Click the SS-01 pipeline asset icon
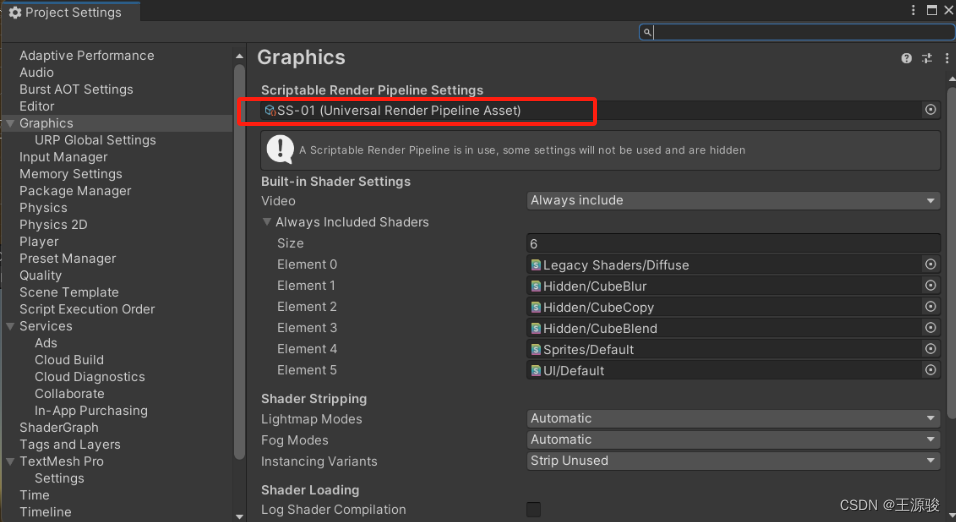This screenshot has width=956, height=522. click(x=270, y=110)
